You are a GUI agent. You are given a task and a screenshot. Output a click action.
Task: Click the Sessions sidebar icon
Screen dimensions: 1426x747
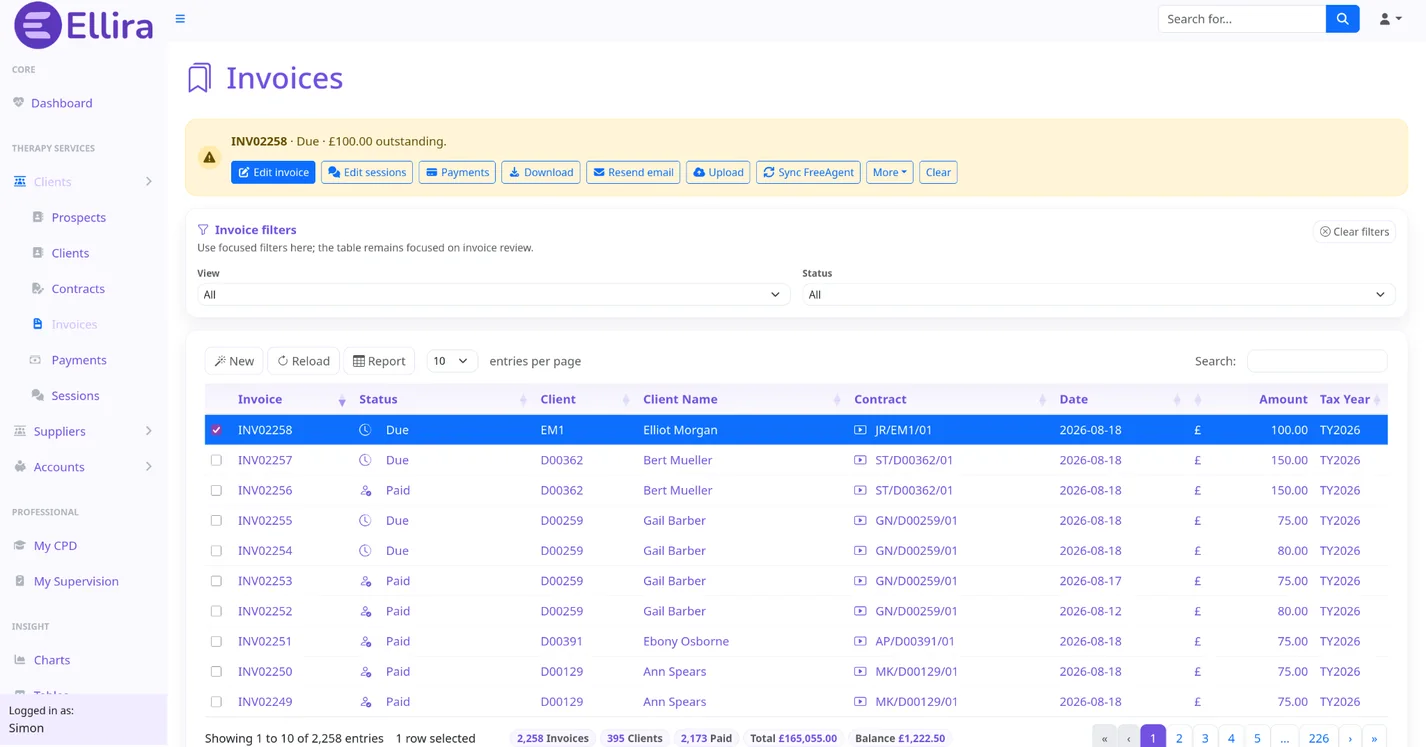click(x=38, y=395)
